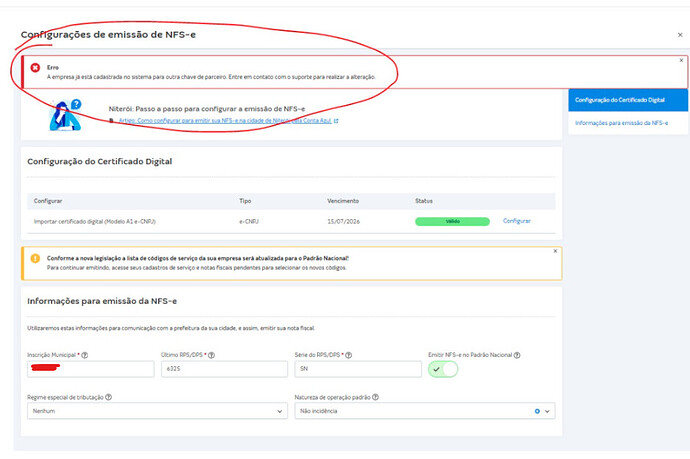Click help icon beside Emitir NFS-e no Padrão Nacional

[x=517, y=355]
